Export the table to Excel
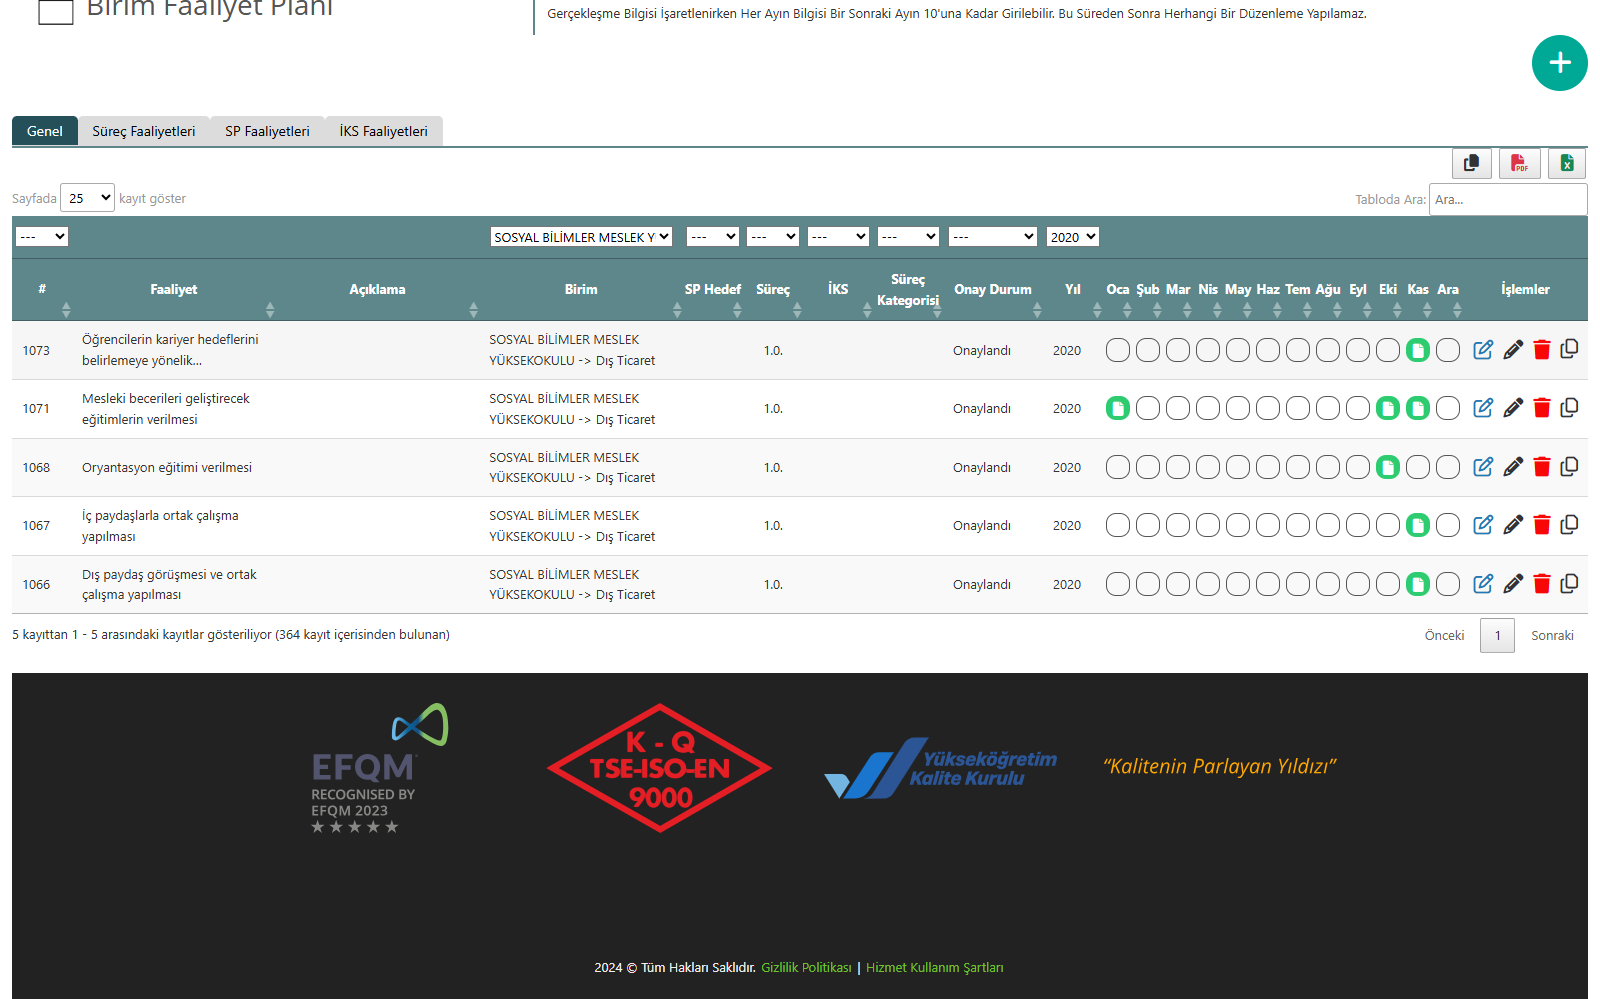1600x999 pixels. pyautogui.click(x=1567, y=163)
